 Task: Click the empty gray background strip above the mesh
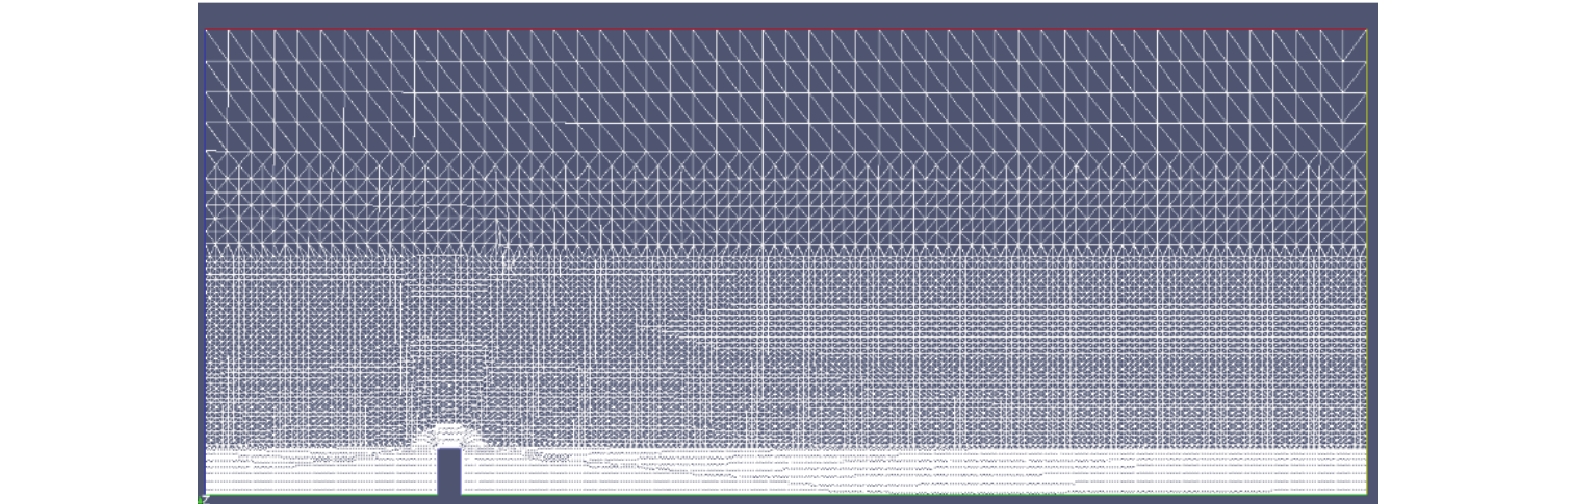point(785,15)
